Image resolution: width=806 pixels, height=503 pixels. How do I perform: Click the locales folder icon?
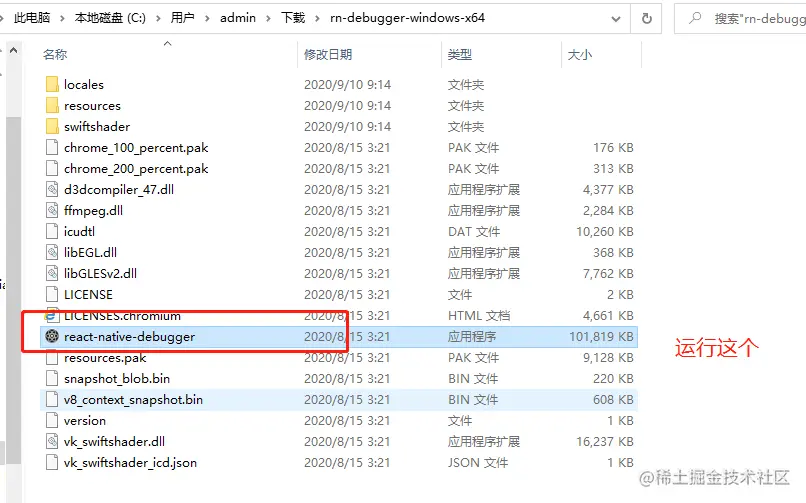coord(52,84)
